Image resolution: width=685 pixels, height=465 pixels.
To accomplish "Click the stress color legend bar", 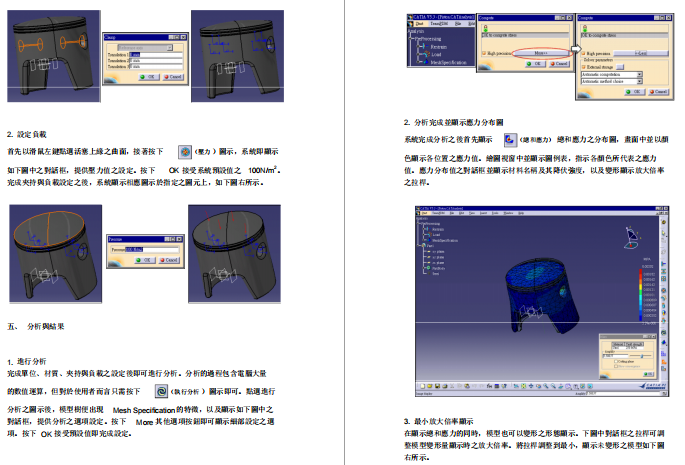I will (640, 295).
